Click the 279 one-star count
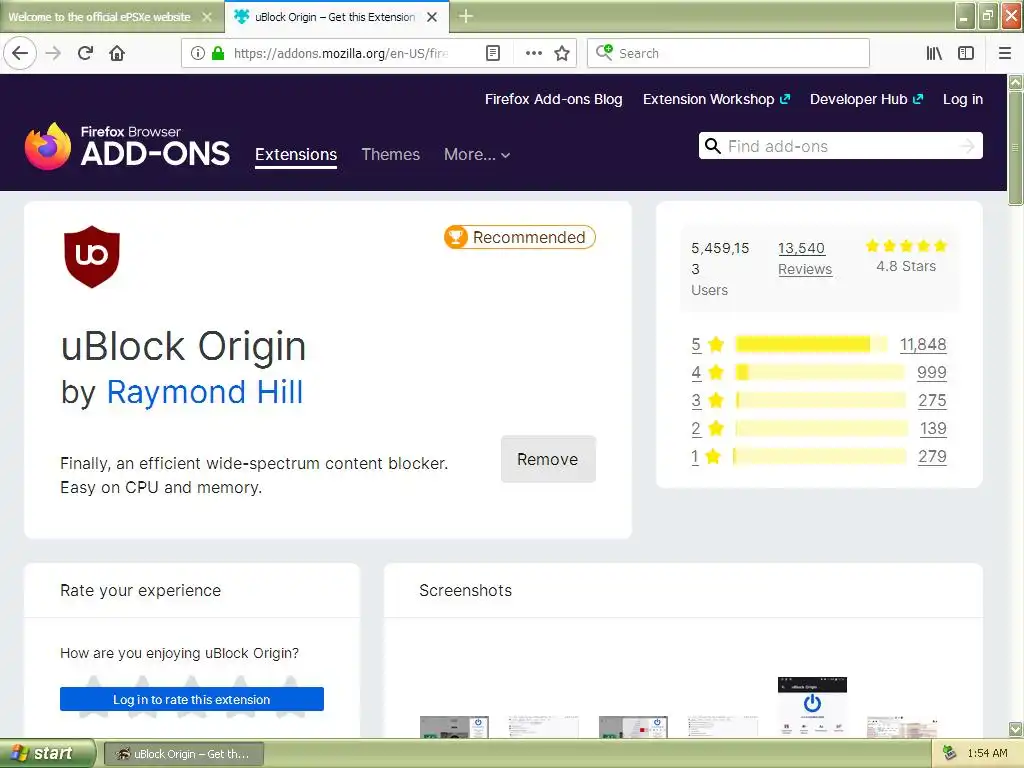1024x768 pixels. pos(932,456)
